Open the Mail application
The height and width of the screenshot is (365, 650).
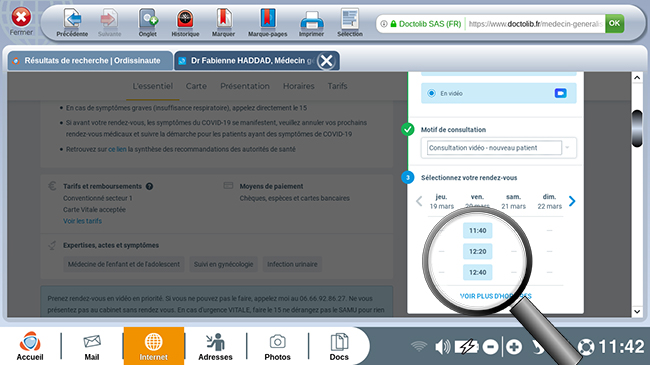click(x=92, y=346)
